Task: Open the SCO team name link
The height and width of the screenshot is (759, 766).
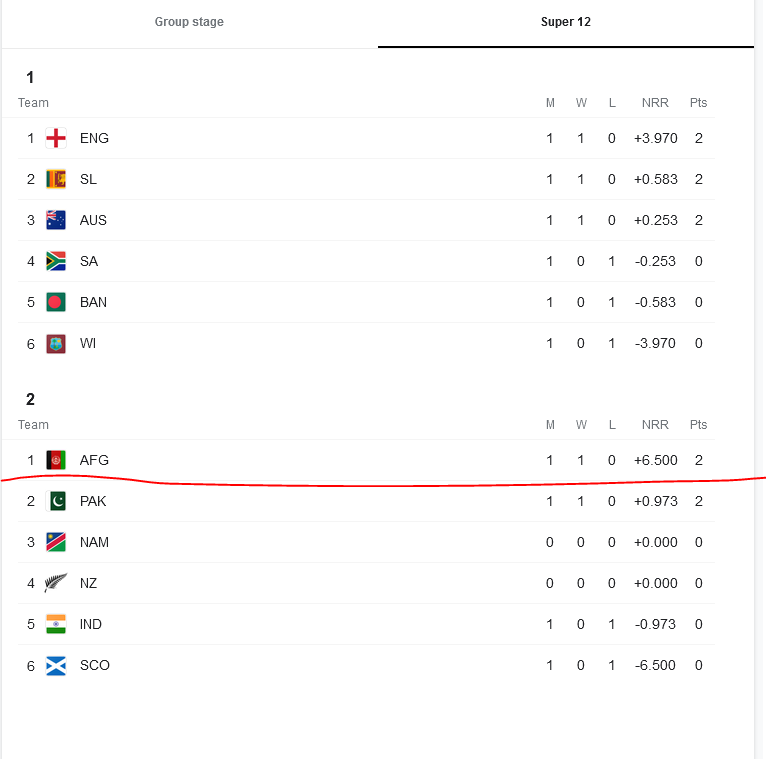Action: 95,665
